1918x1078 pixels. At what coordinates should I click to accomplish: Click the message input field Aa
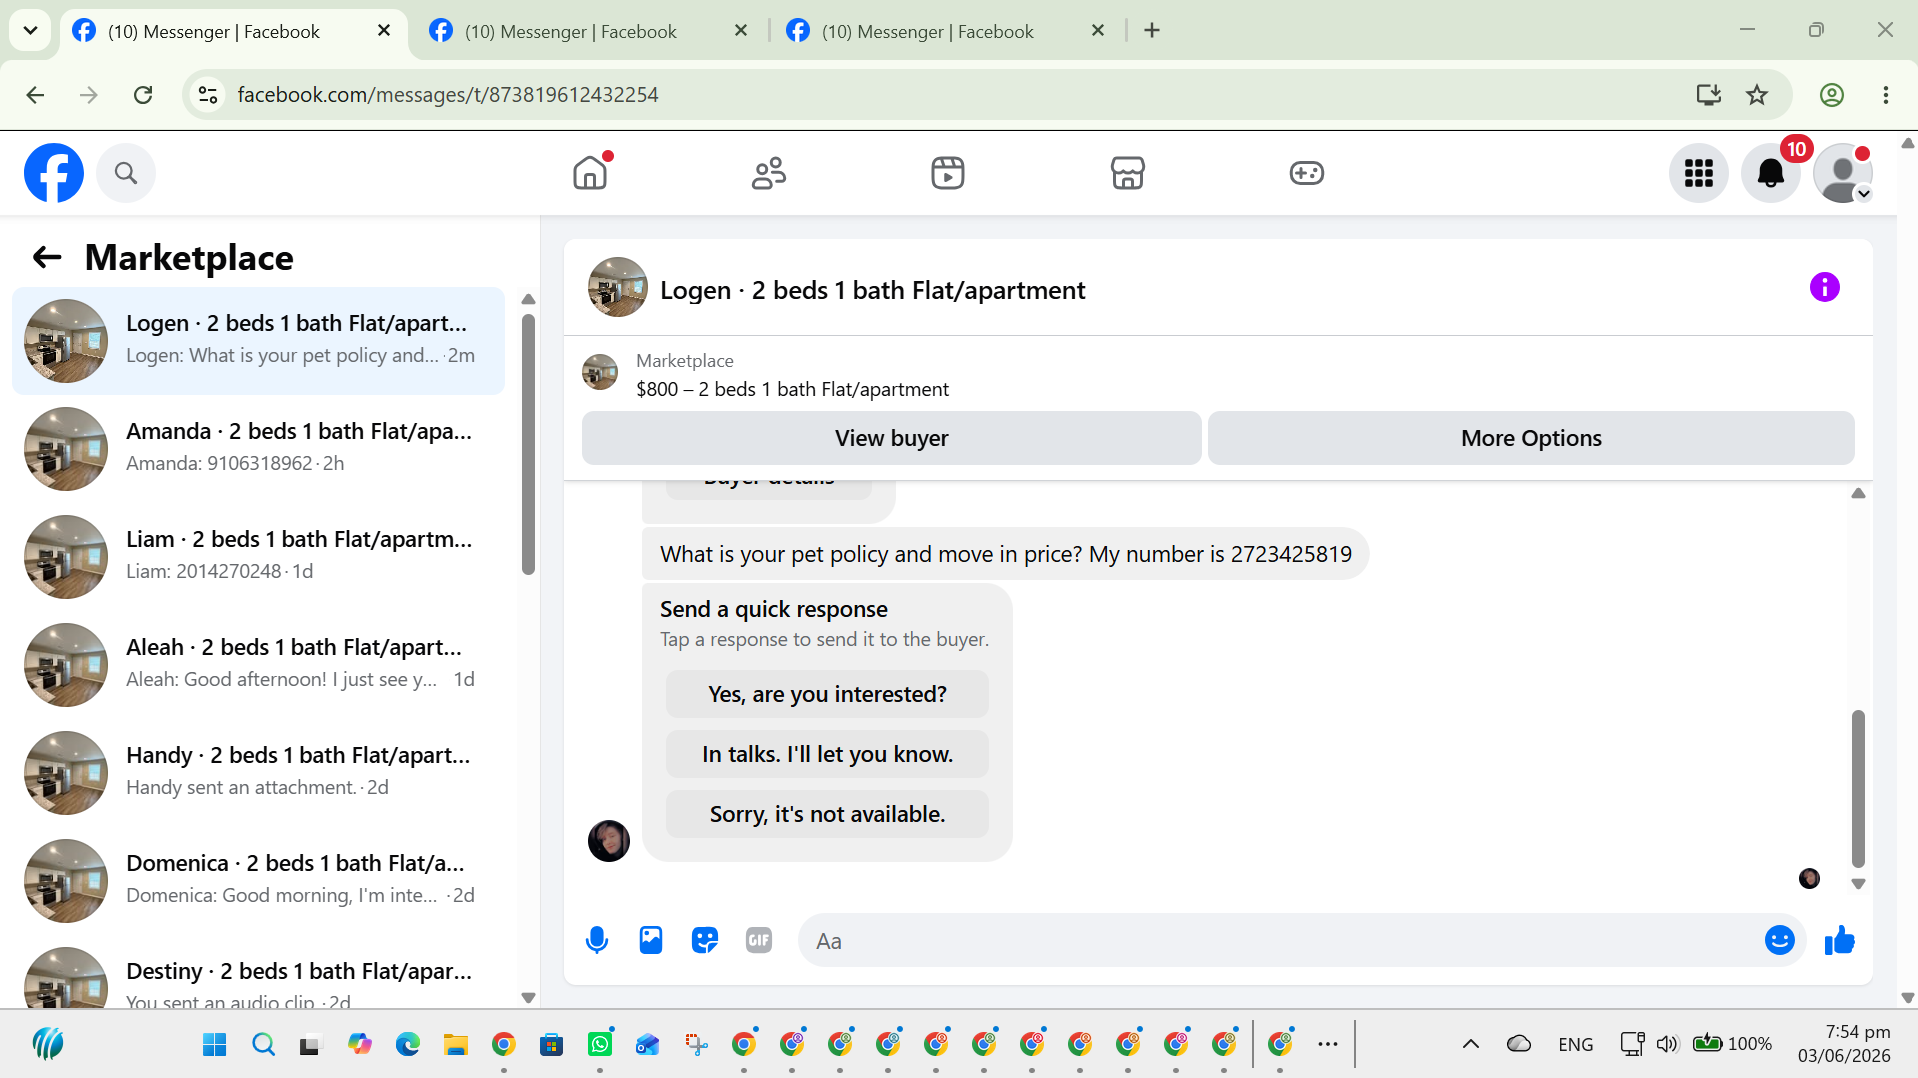[1280, 940]
